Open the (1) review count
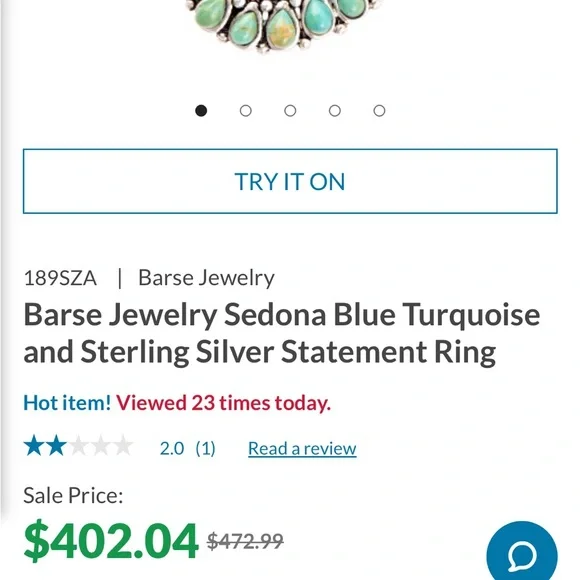The width and height of the screenshot is (580, 580). (x=205, y=449)
